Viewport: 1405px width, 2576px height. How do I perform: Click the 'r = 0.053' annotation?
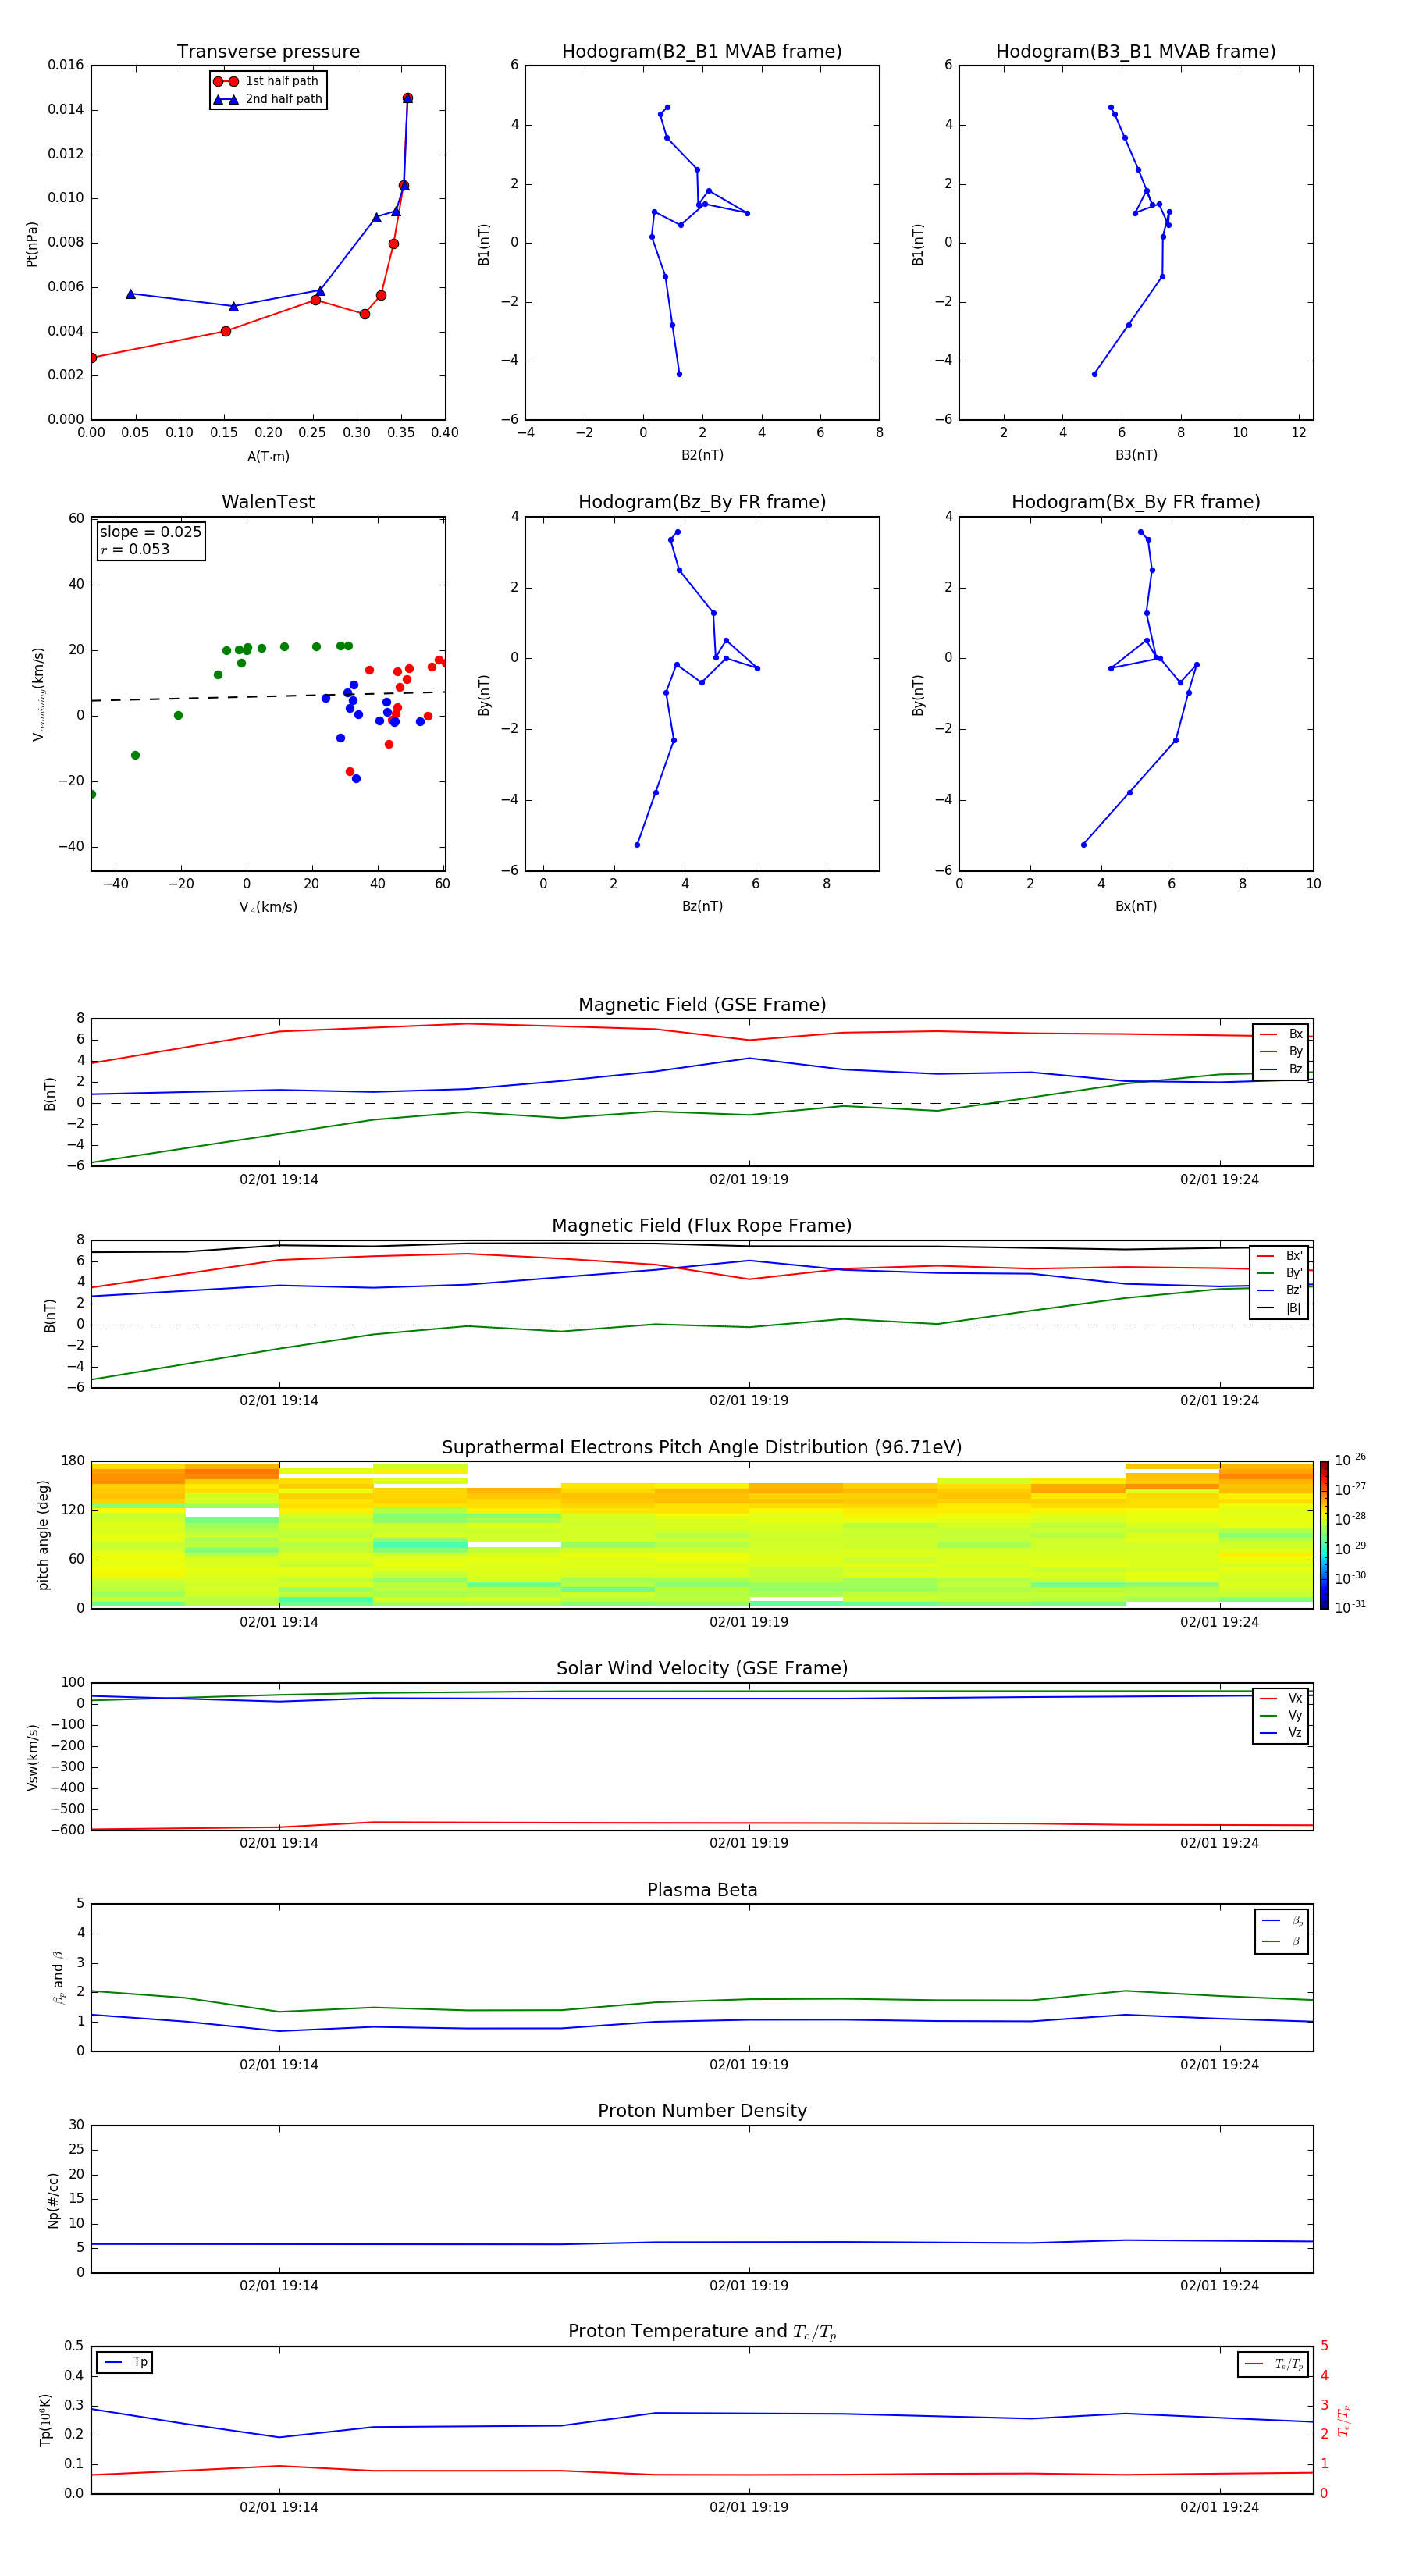[136, 549]
